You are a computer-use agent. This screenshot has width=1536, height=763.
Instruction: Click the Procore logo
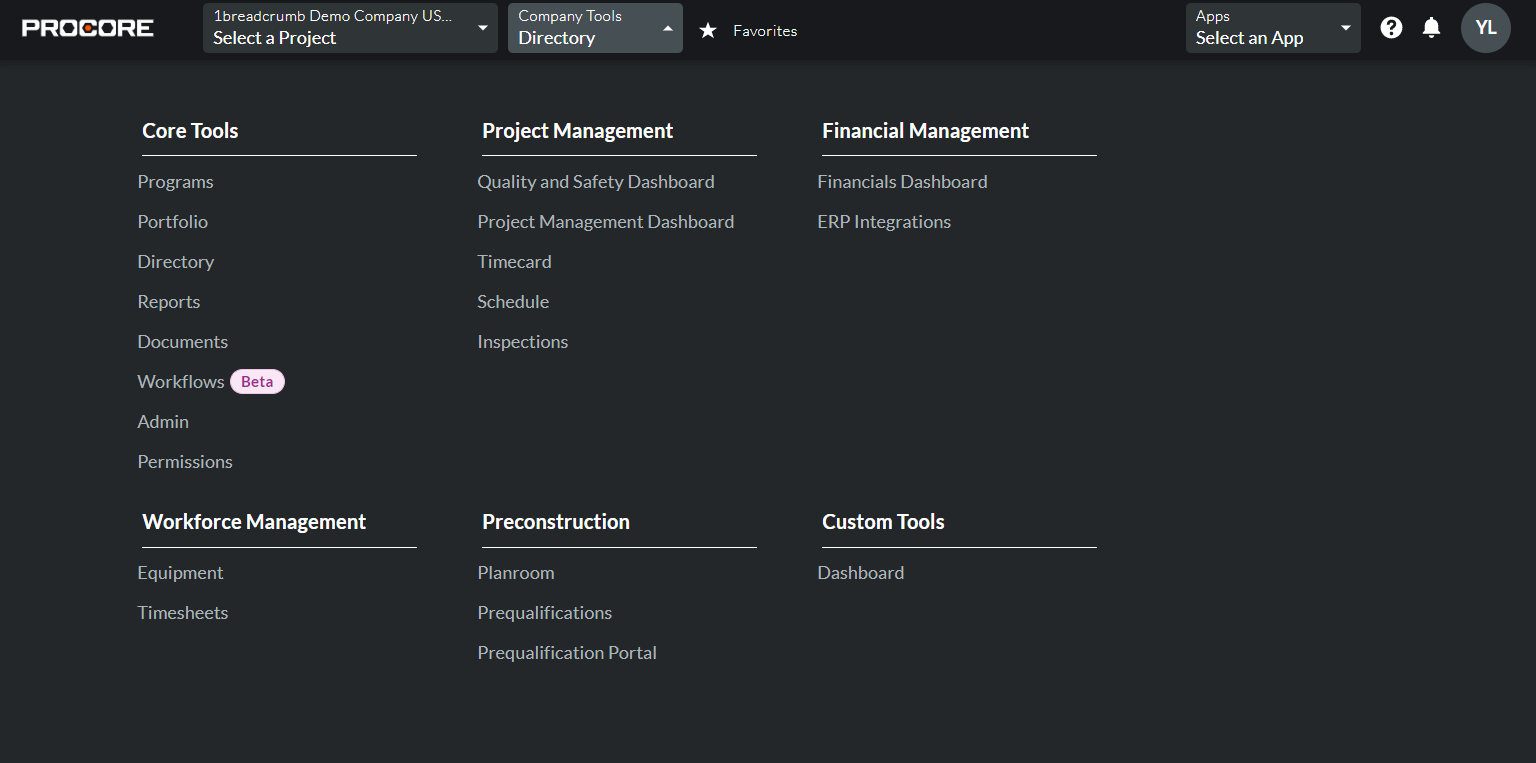tap(87, 27)
